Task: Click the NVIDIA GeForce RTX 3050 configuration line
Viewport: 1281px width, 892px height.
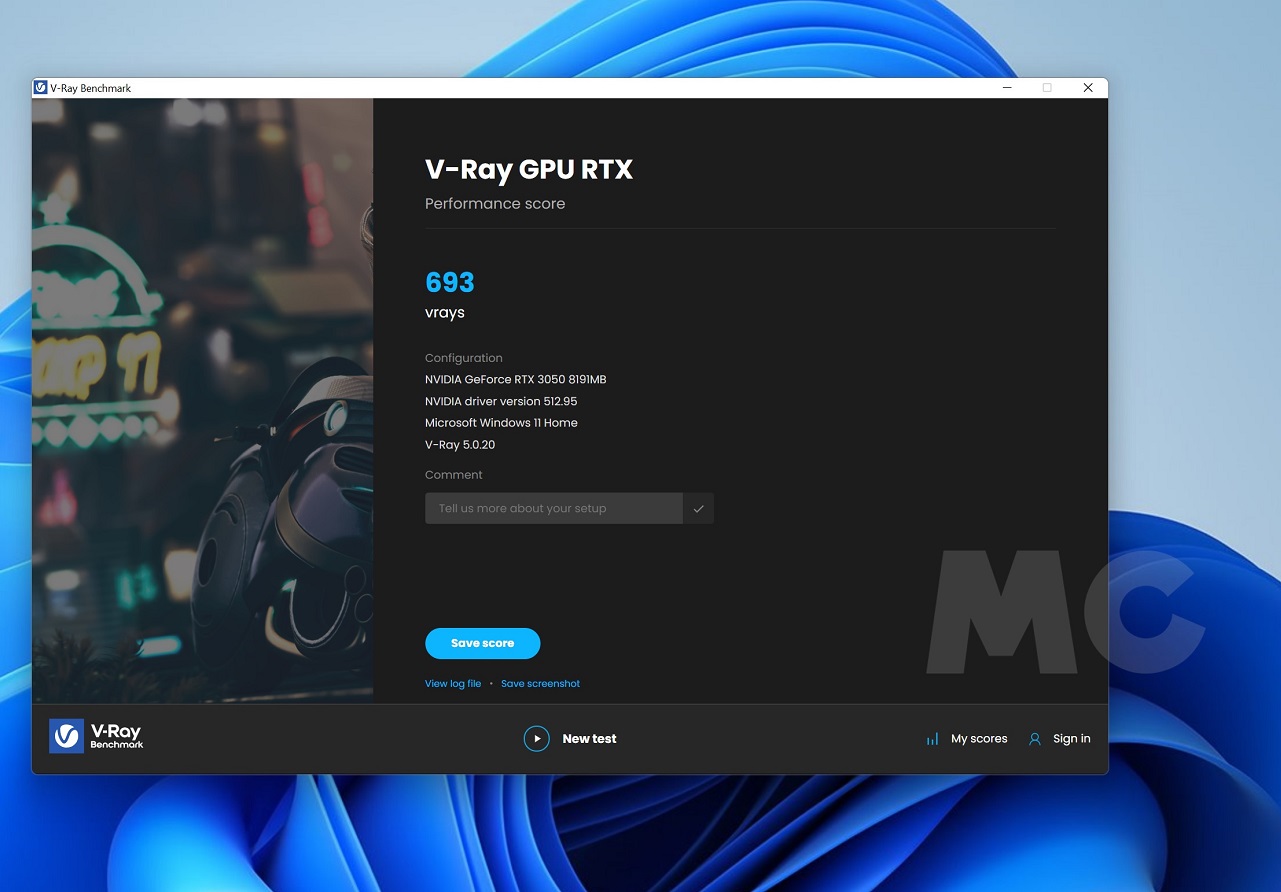Action: [x=515, y=379]
